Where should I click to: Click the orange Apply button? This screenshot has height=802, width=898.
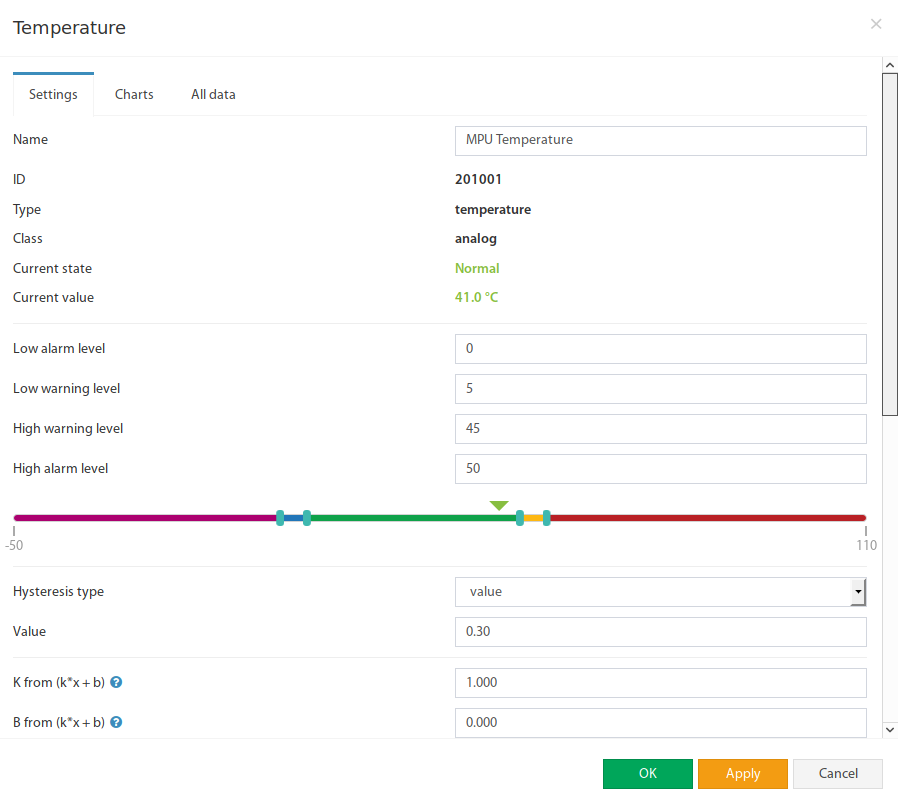pos(743,774)
